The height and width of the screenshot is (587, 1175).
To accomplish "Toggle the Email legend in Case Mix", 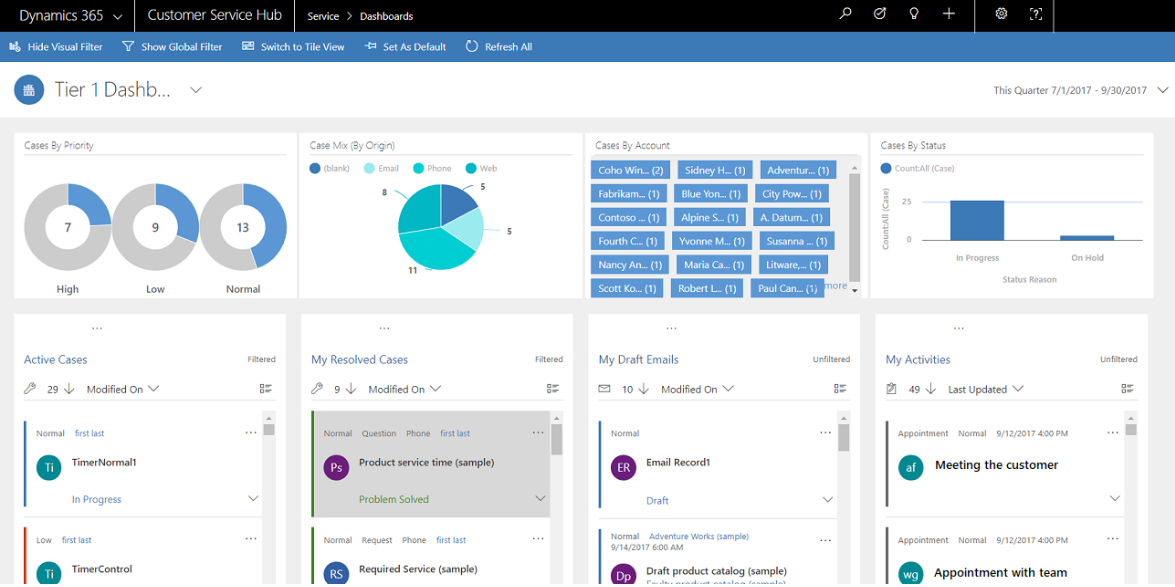I will (381, 169).
